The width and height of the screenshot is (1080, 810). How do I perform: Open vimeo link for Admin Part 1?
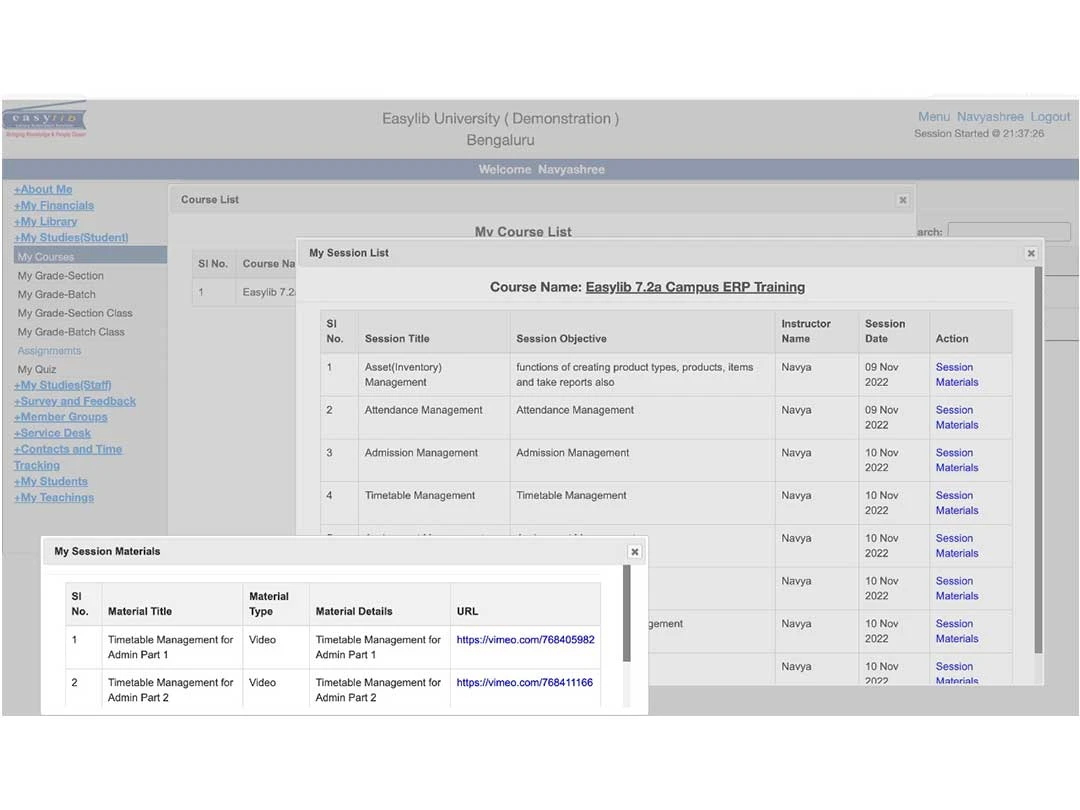point(525,640)
